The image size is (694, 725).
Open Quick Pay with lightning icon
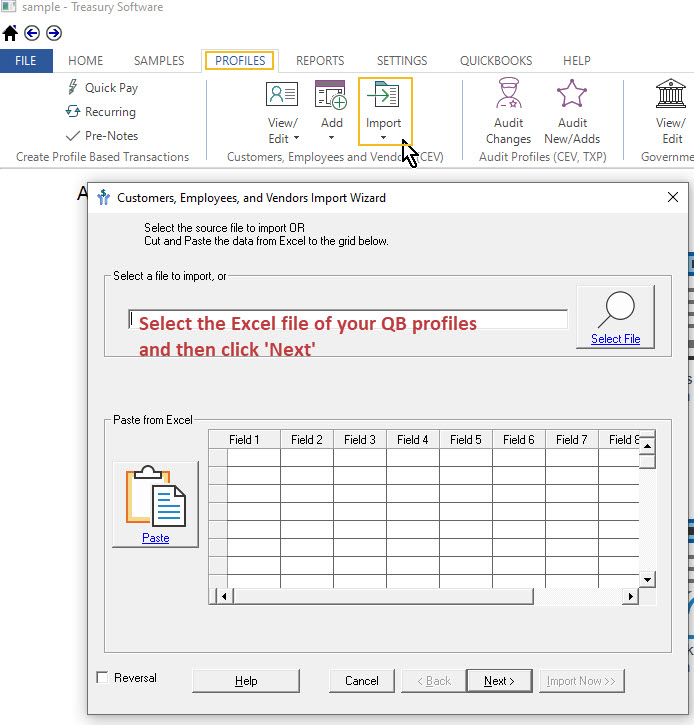[102, 88]
